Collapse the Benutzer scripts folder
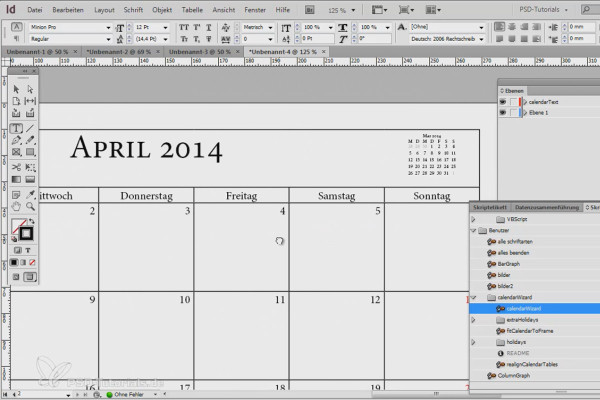The image size is (600, 400). tap(473, 230)
